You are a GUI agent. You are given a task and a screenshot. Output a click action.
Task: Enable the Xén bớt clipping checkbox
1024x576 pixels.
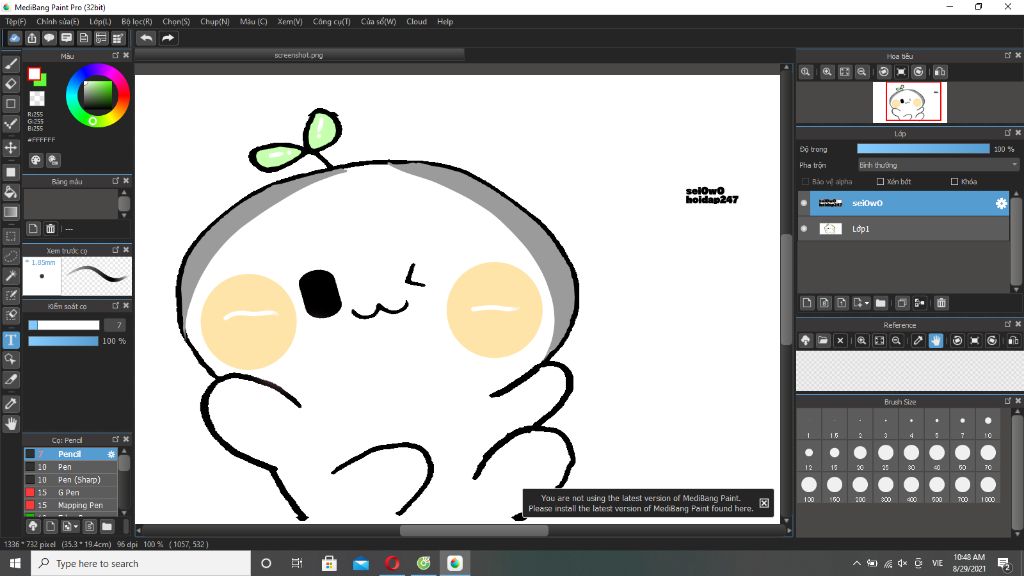[880, 182]
